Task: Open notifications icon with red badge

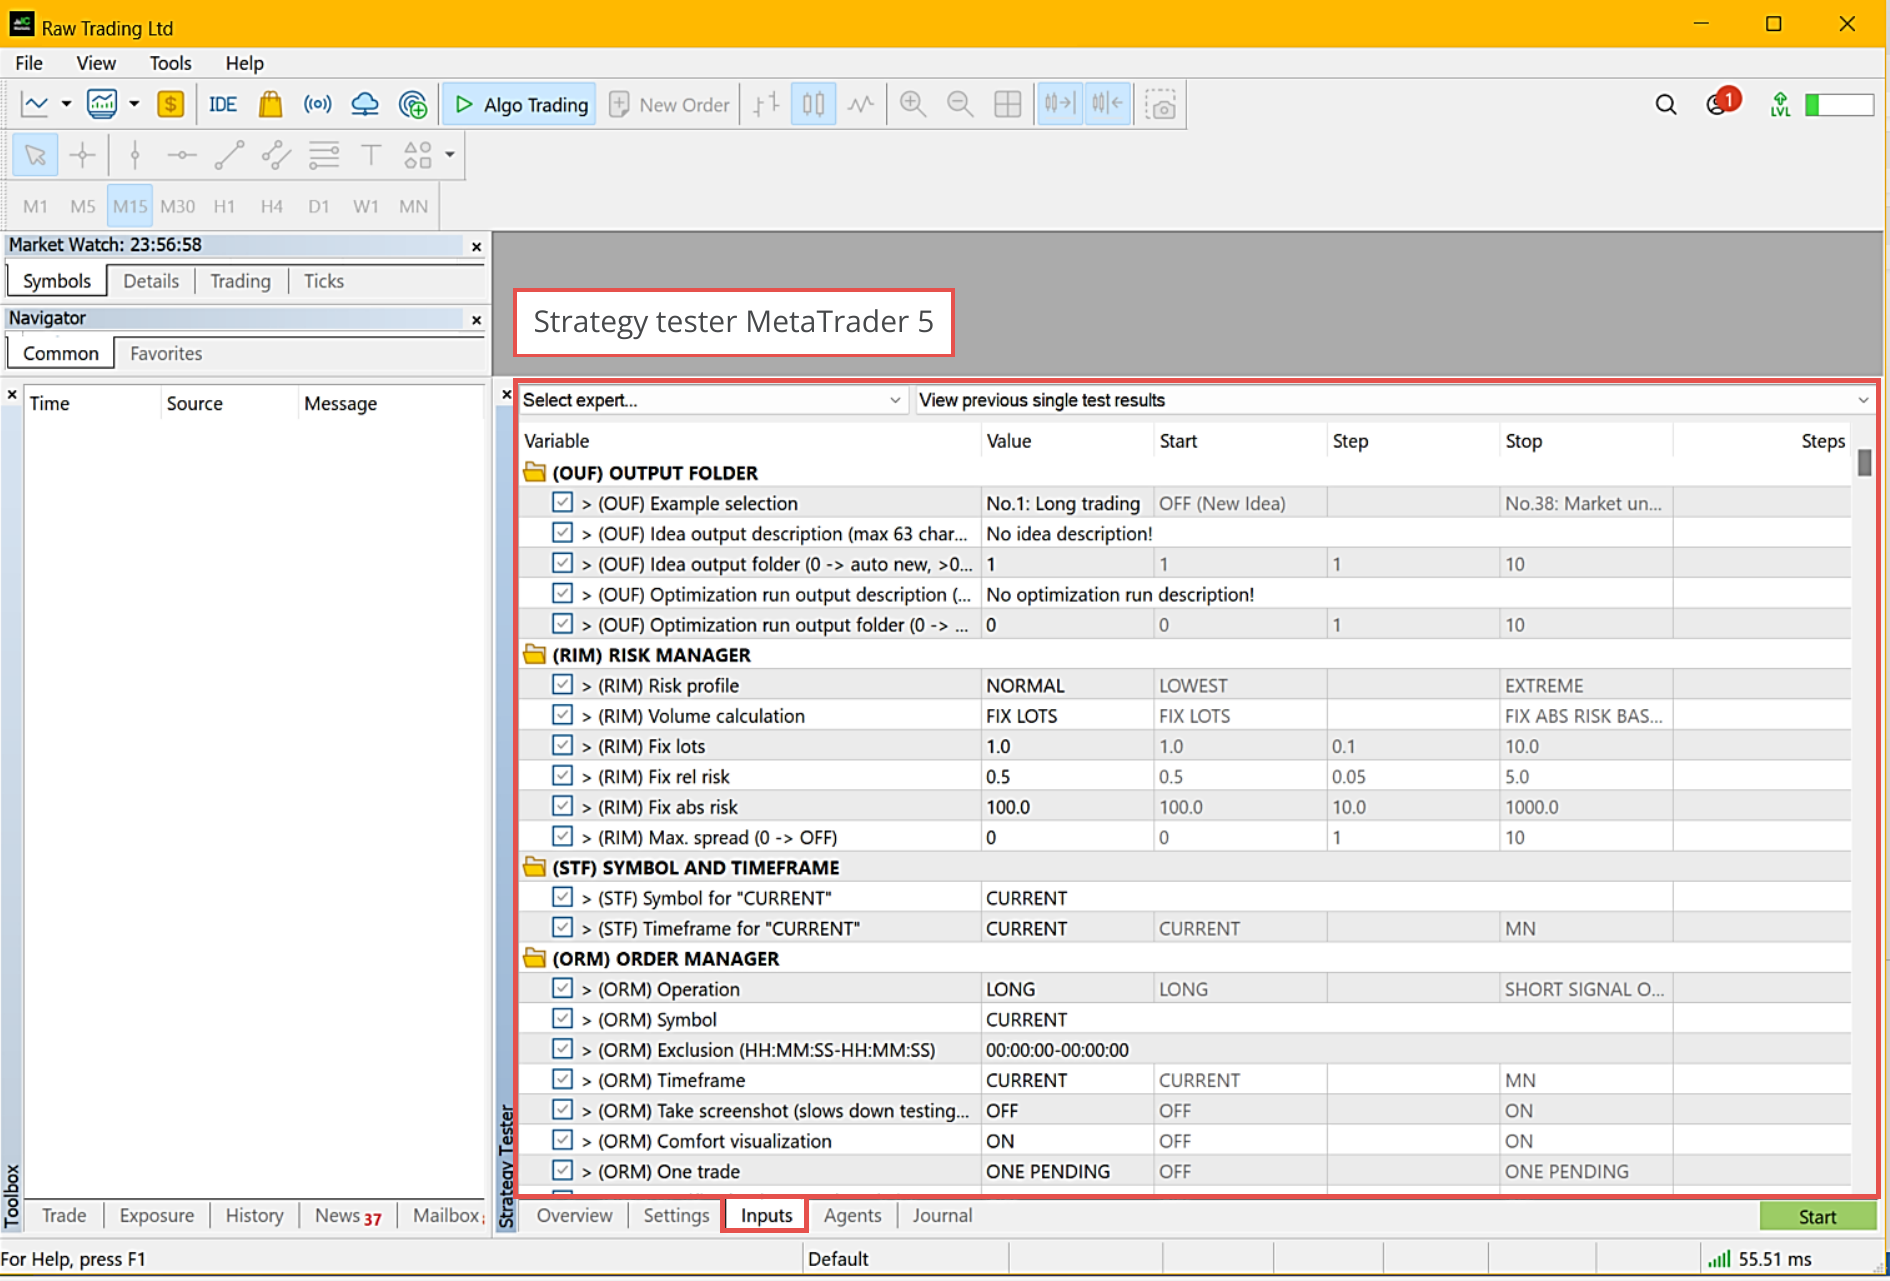Action: [1722, 102]
